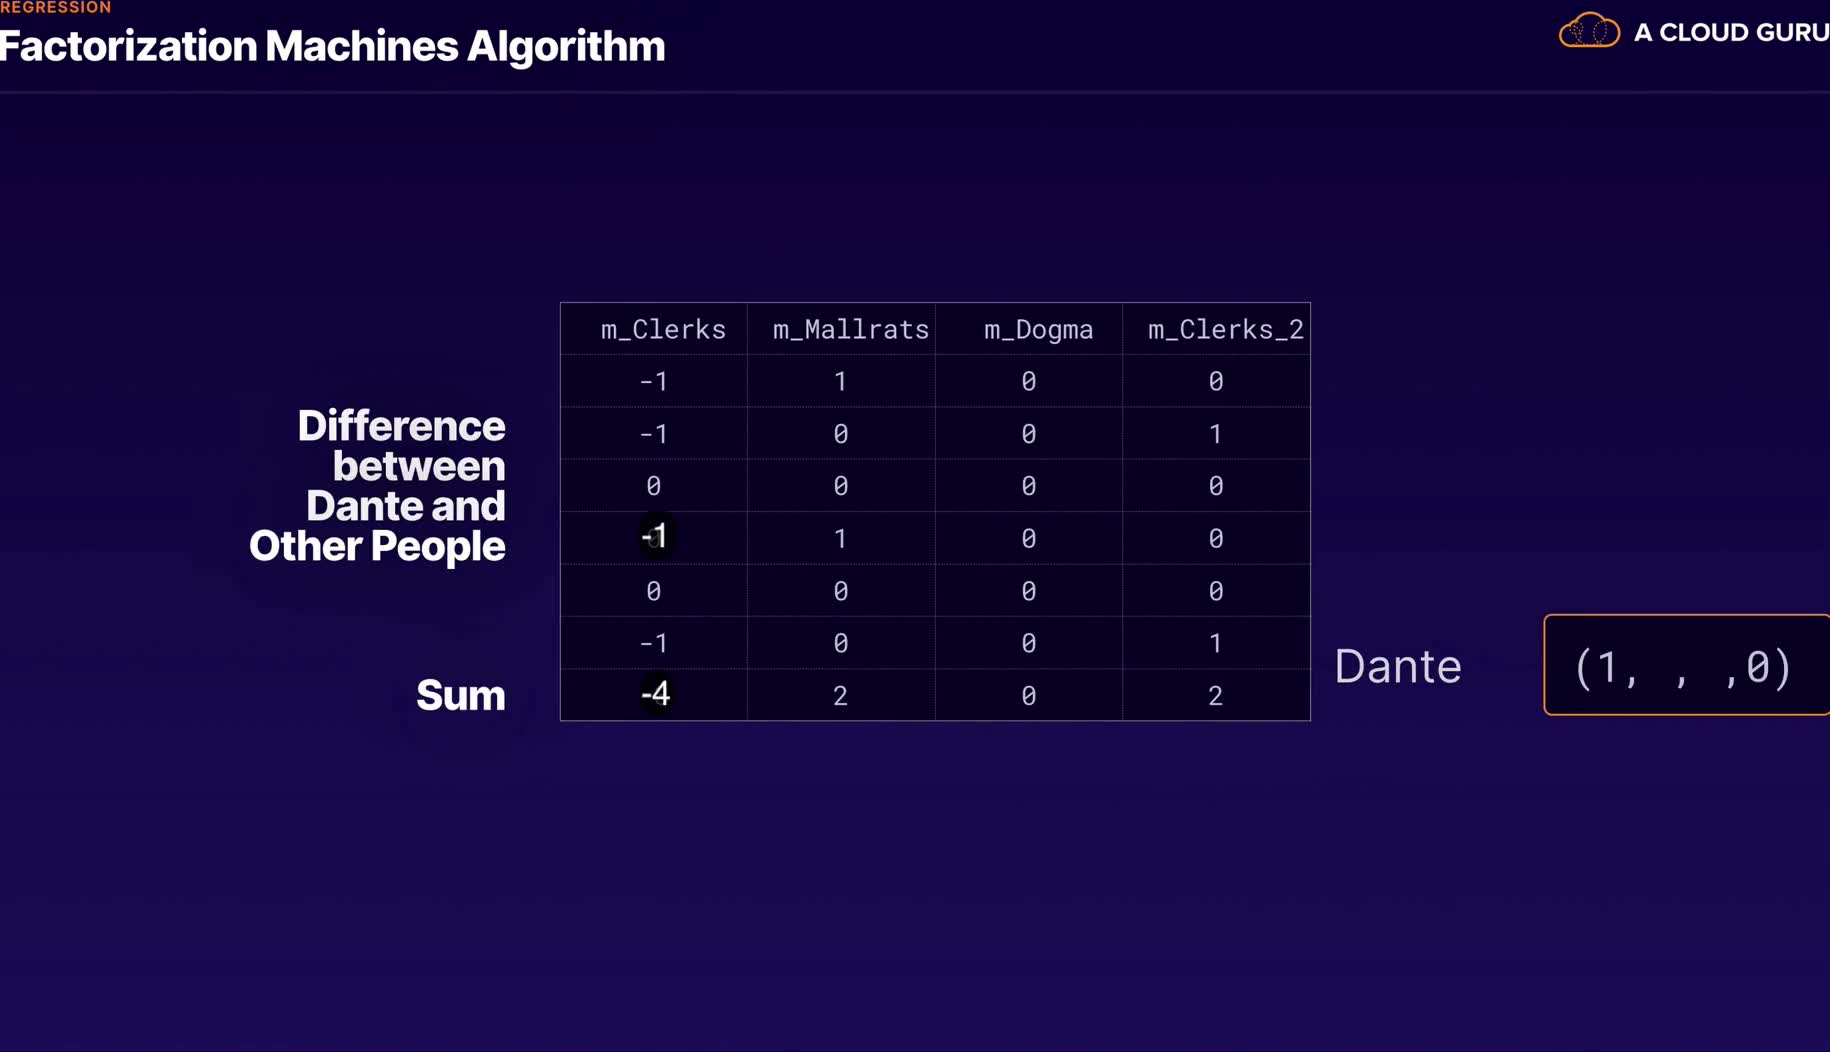The width and height of the screenshot is (1830, 1052).
Task: Click the orange REGRESSION section label
Action: coord(56,8)
